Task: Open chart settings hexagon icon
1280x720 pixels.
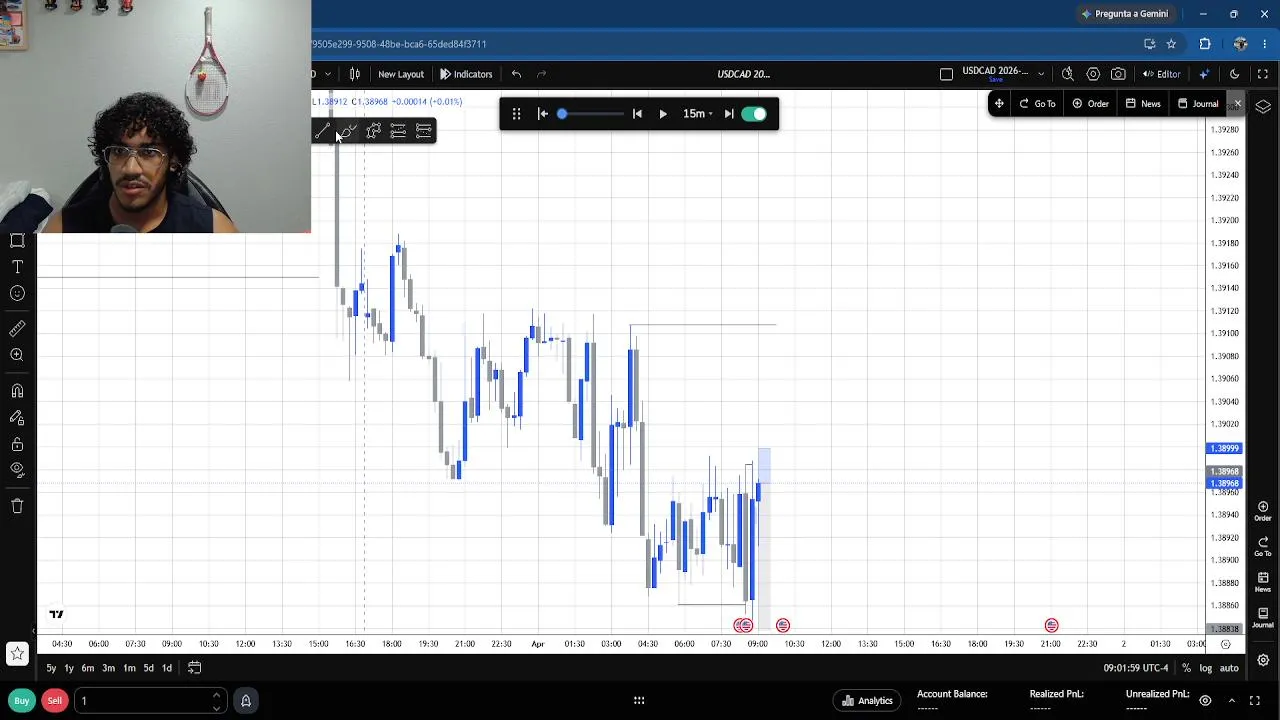Action: (1093, 74)
